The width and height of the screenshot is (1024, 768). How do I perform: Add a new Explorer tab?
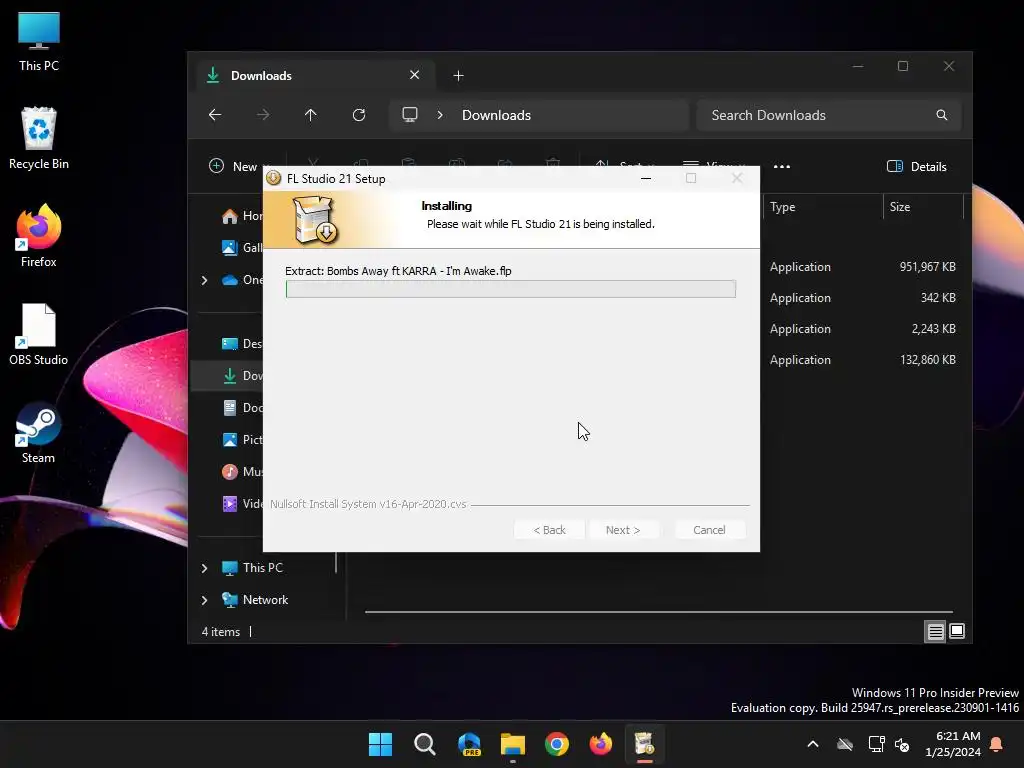tap(458, 76)
